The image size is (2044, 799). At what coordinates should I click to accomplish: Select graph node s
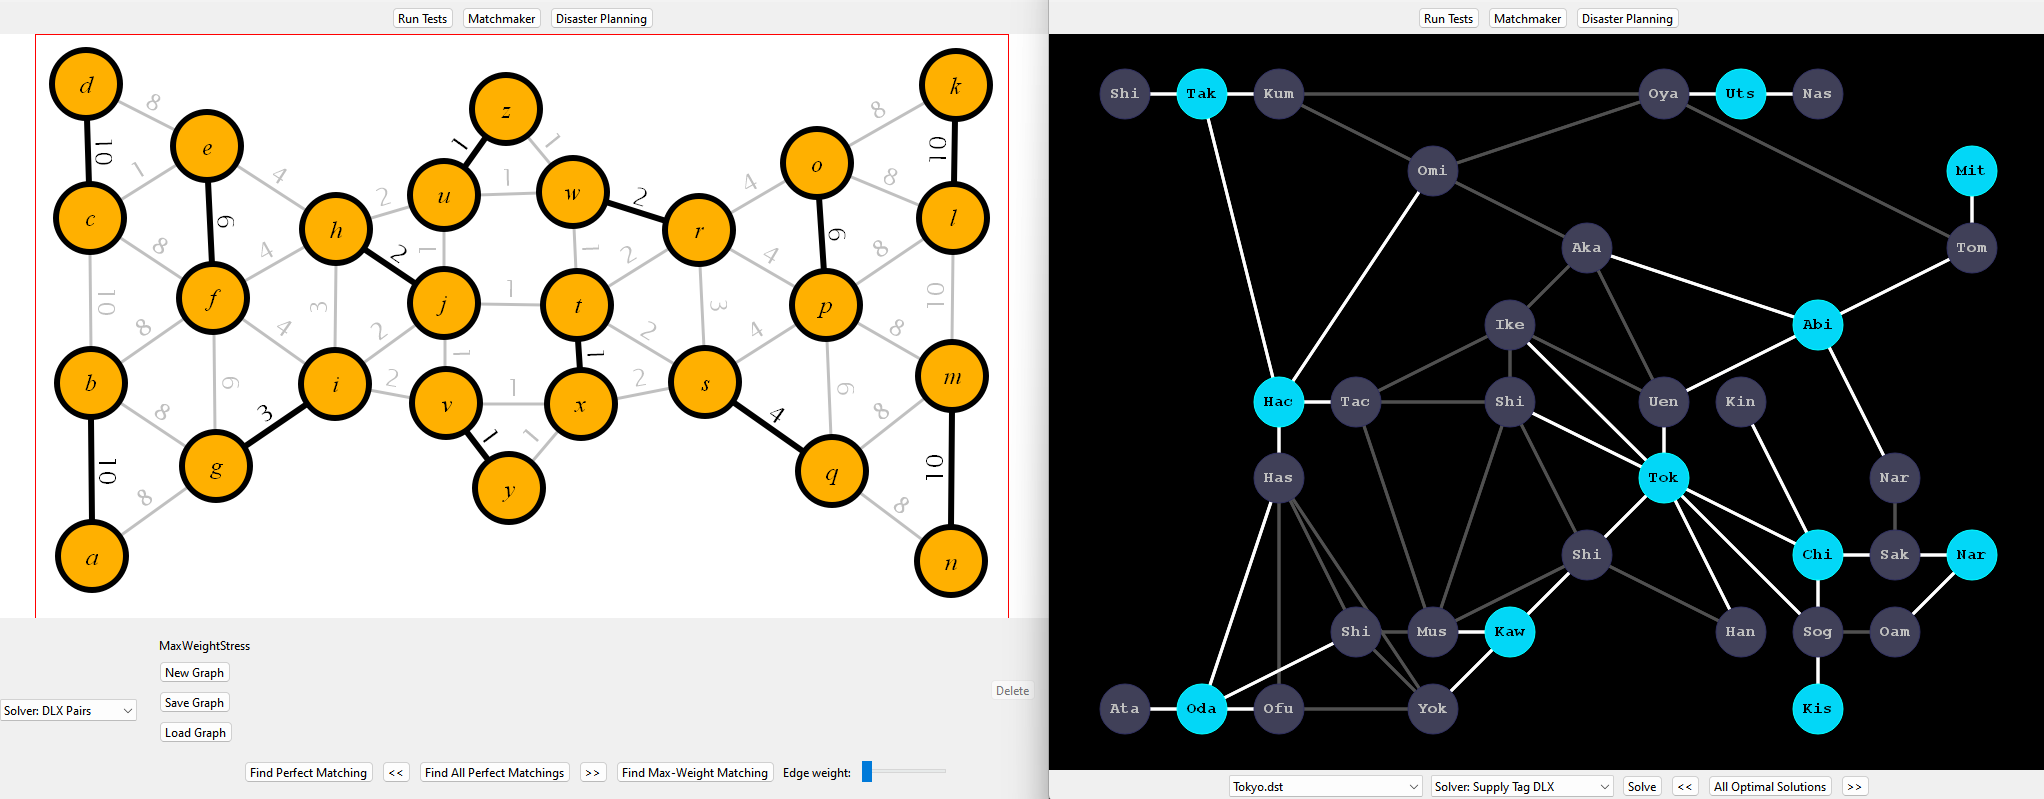(x=706, y=382)
